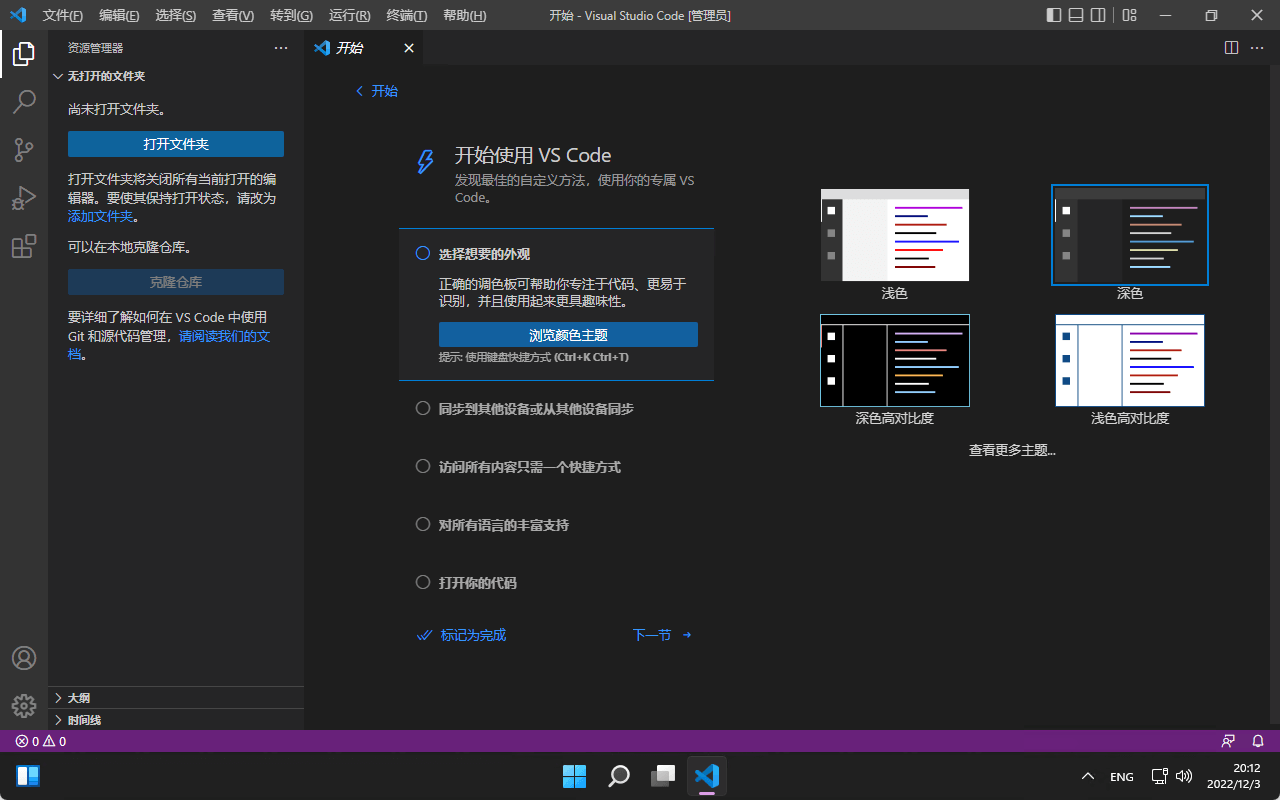Open the Run and Debug view icon
This screenshot has height=800, width=1280.
pyautogui.click(x=24, y=198)
